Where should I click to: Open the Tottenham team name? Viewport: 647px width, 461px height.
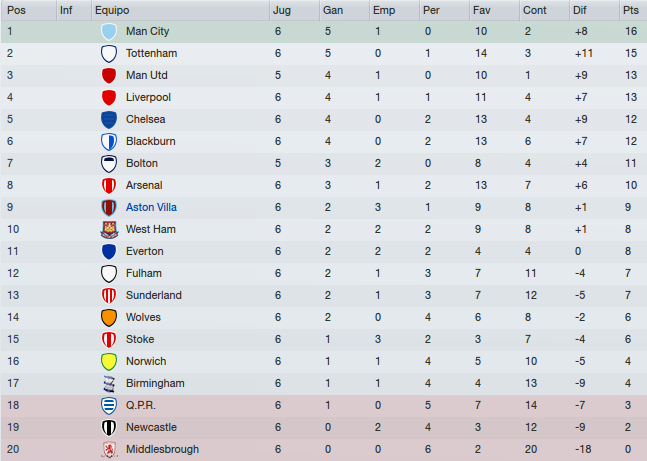(x=151, y=53)
